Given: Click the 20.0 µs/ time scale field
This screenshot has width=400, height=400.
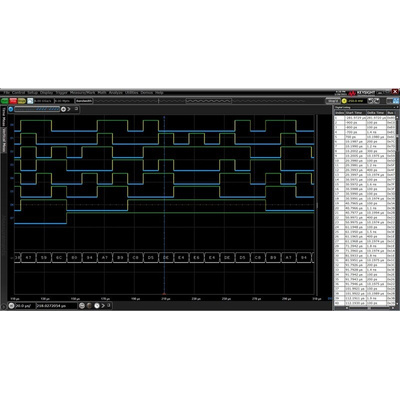Looking at the screenshot, I should pyautogui.click(x=25, y=306).
